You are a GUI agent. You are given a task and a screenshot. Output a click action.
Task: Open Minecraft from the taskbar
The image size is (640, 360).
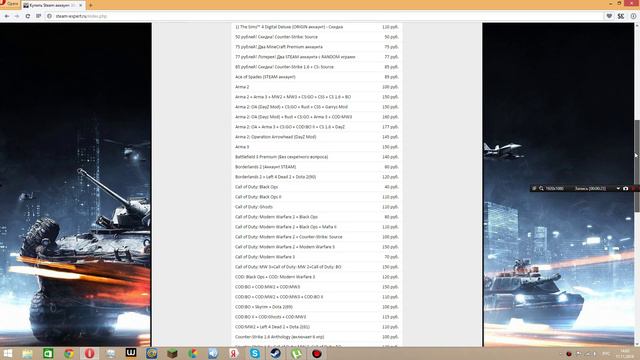tap(172, 353)
